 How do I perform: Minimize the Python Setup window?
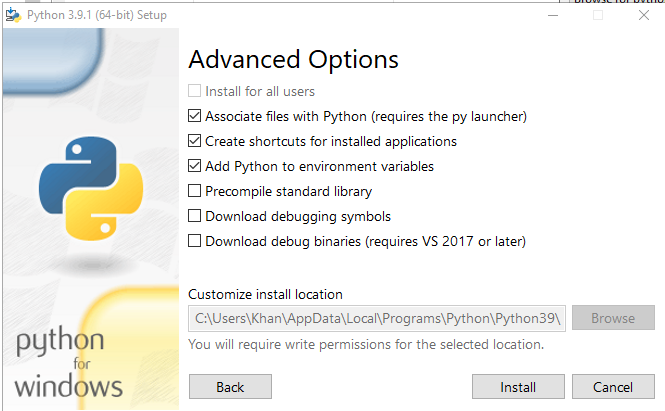click(553, 15)
